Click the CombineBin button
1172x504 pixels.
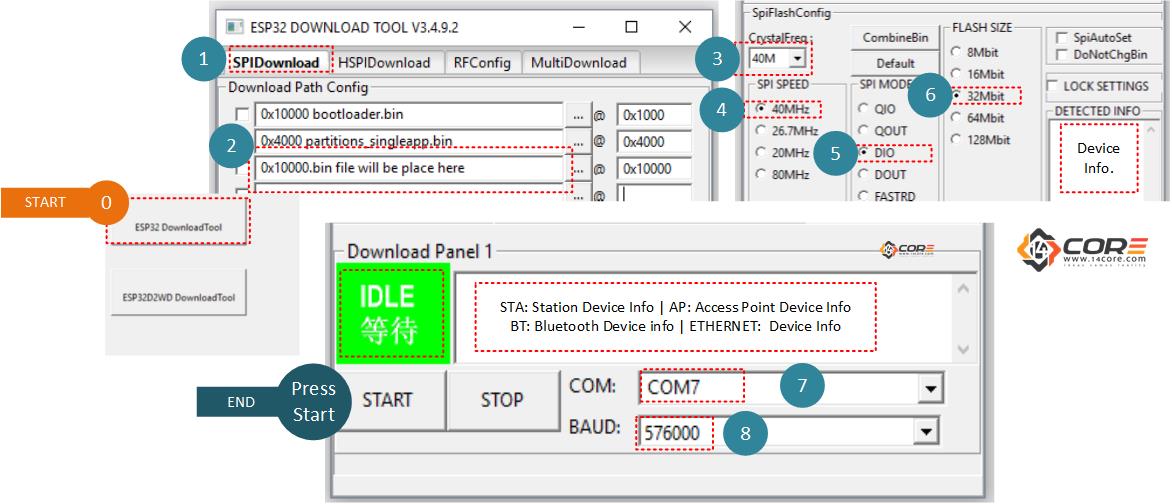point(895,37)
